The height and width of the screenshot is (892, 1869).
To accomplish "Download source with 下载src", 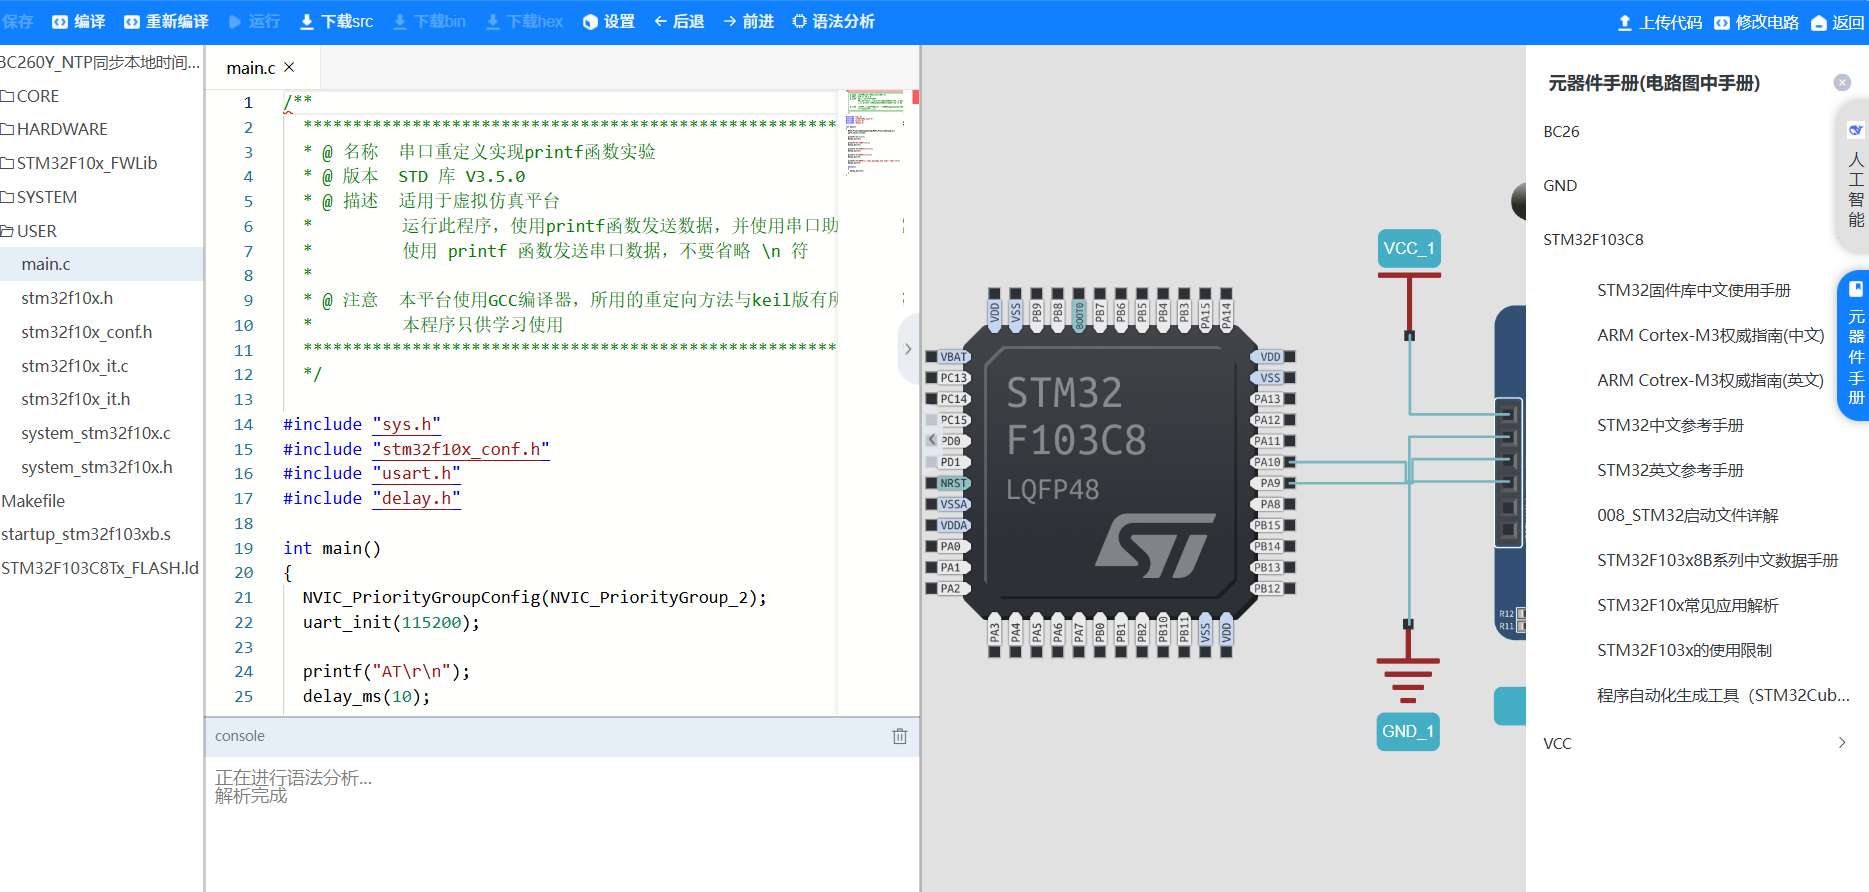I will pos(336,21).
